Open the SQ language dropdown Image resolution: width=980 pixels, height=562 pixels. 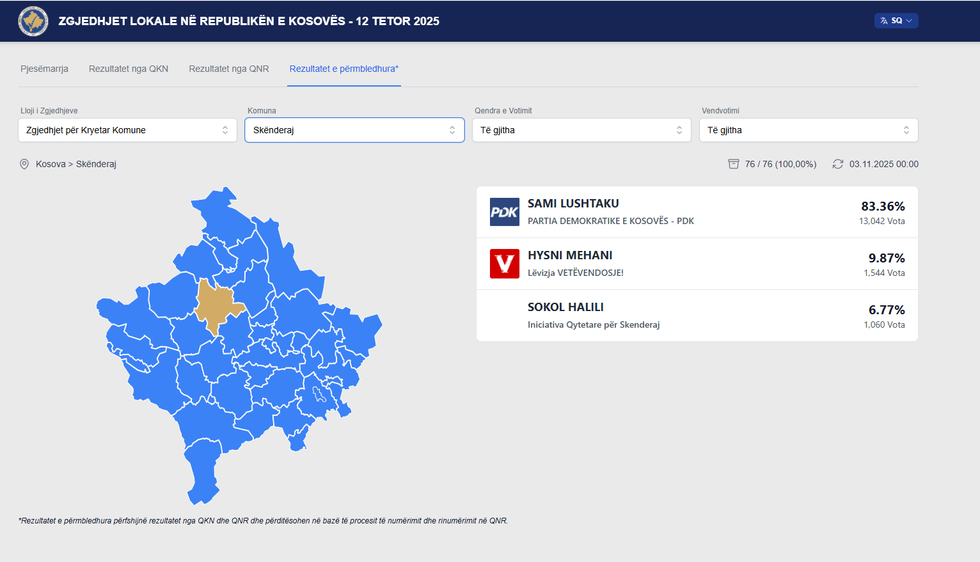[896, 21]
